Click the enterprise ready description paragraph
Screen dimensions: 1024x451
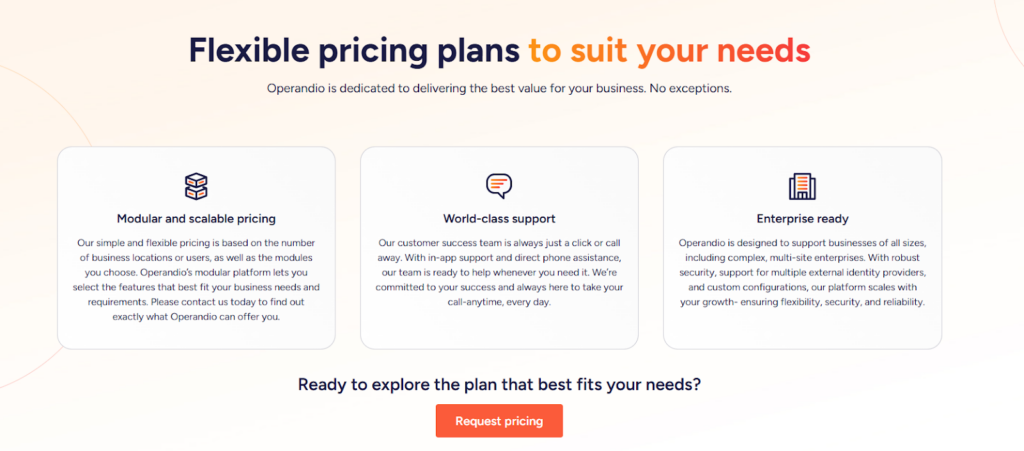tap(802, 272)
